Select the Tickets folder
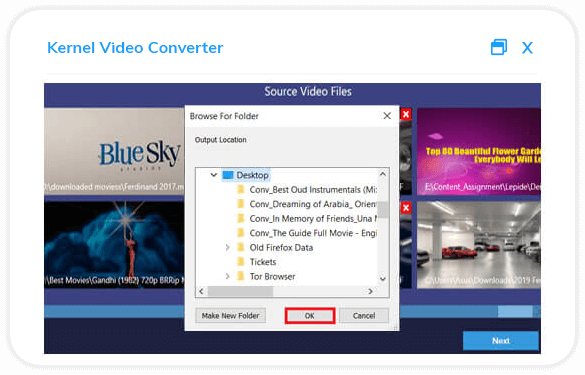This screenshot has height=375, width=585. click(263, 262)
